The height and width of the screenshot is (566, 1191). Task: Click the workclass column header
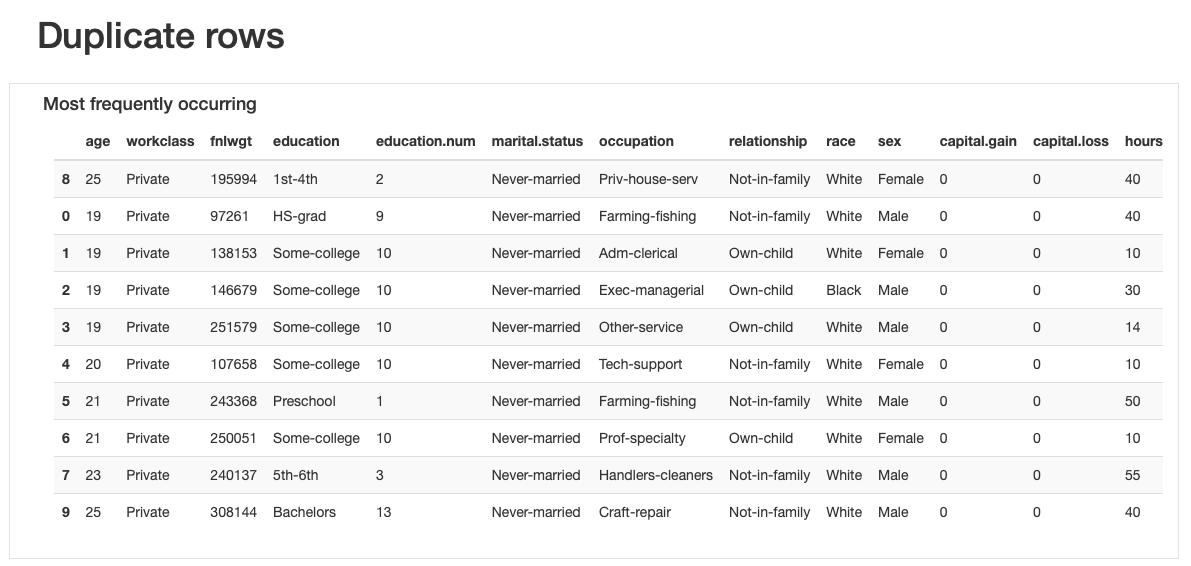(160, 142)
